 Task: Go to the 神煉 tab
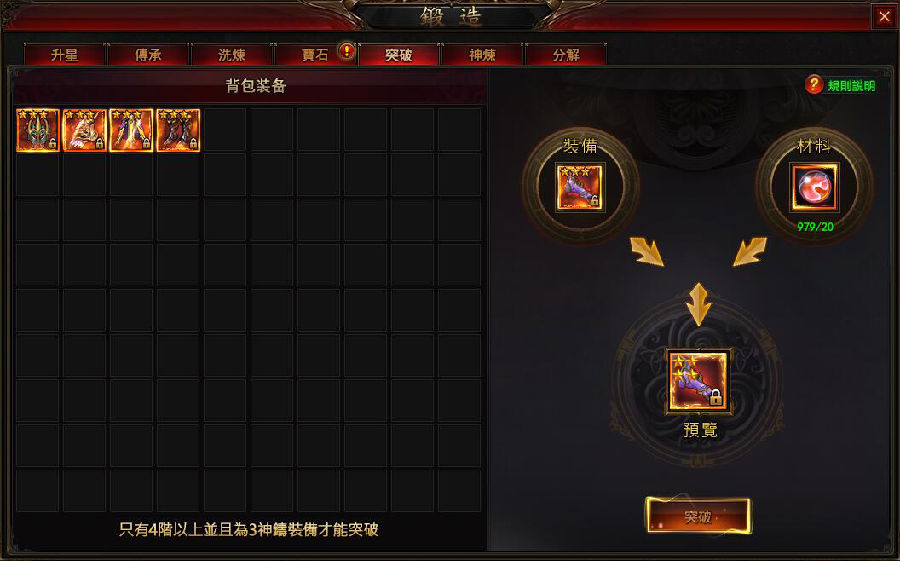coord(482,55)
